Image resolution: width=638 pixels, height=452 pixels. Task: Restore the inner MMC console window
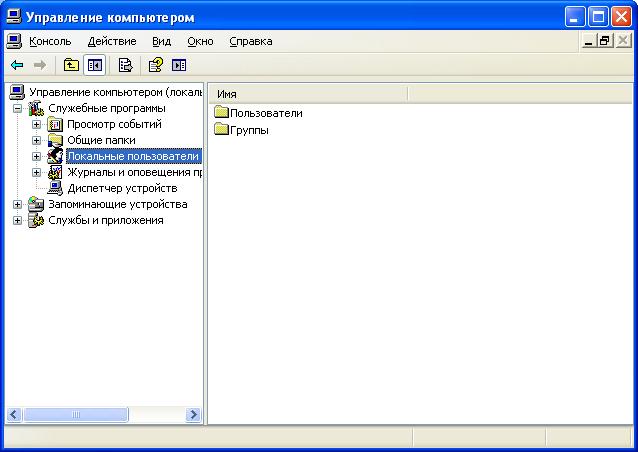[605, 41]
